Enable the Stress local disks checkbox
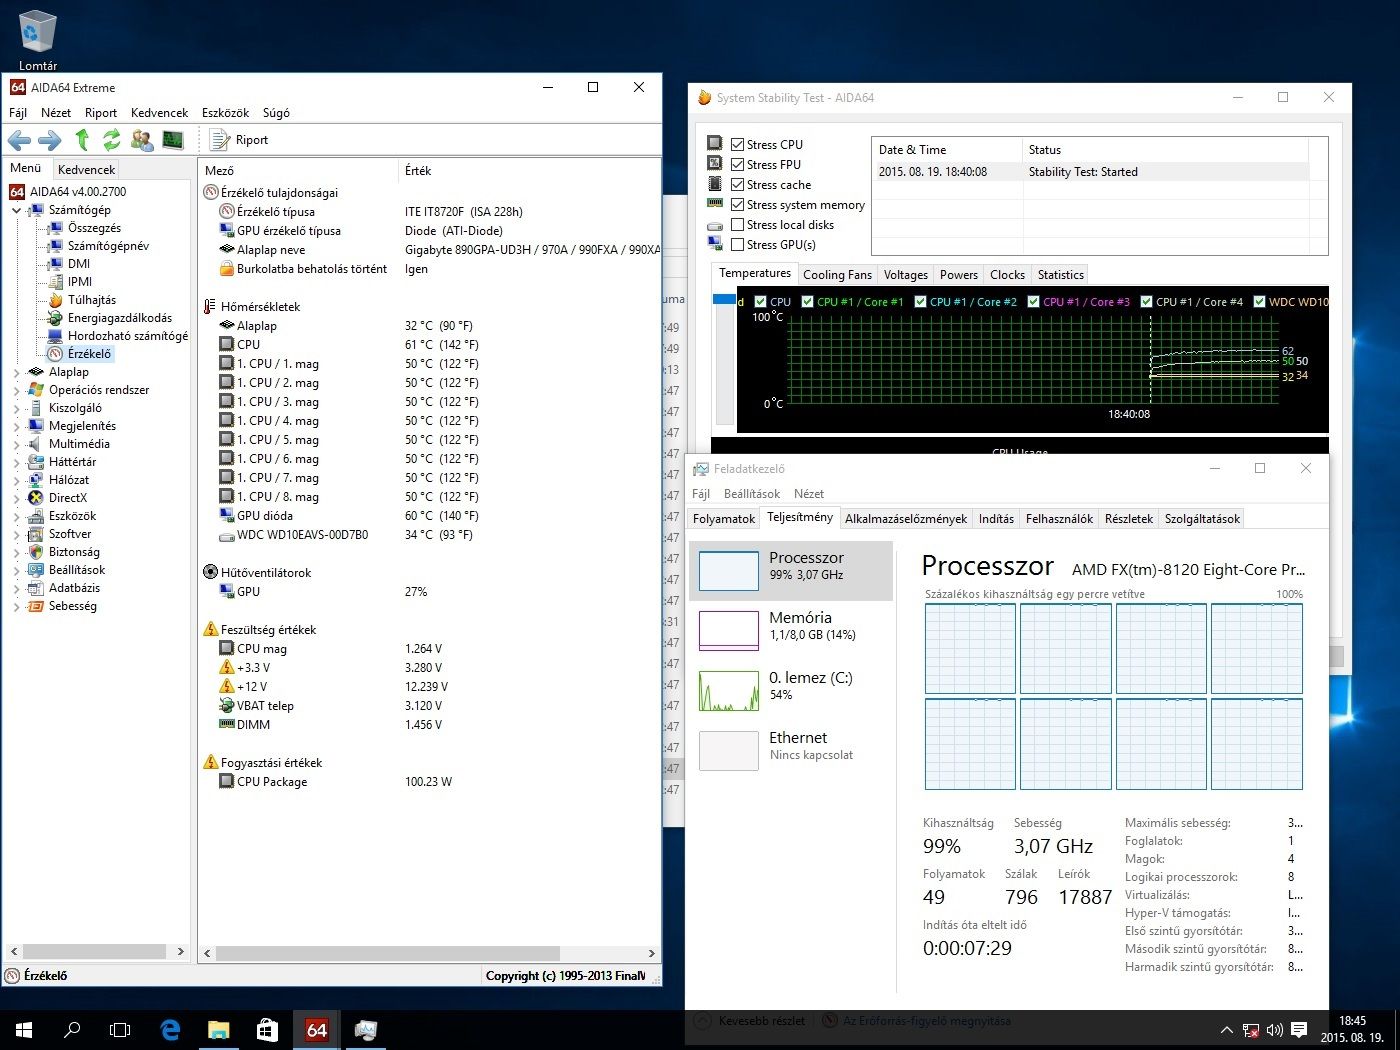1400x1050 pixels. click(x=737, y=225)
